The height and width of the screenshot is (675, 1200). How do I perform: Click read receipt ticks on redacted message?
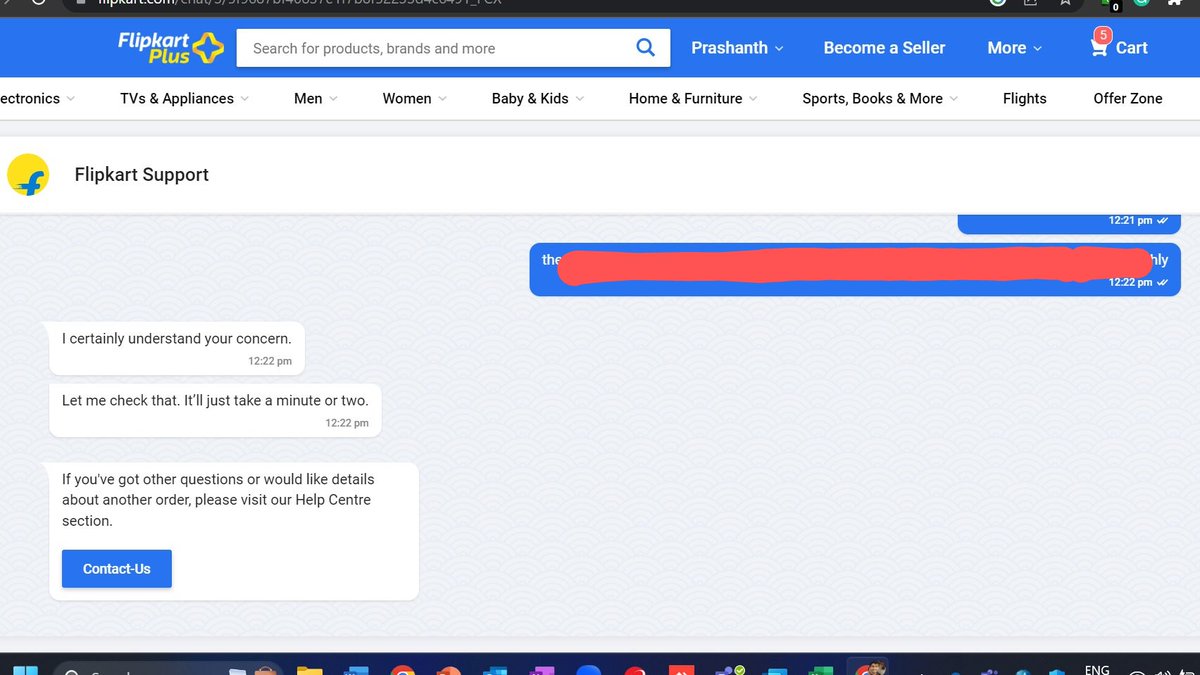[1162, 282]
